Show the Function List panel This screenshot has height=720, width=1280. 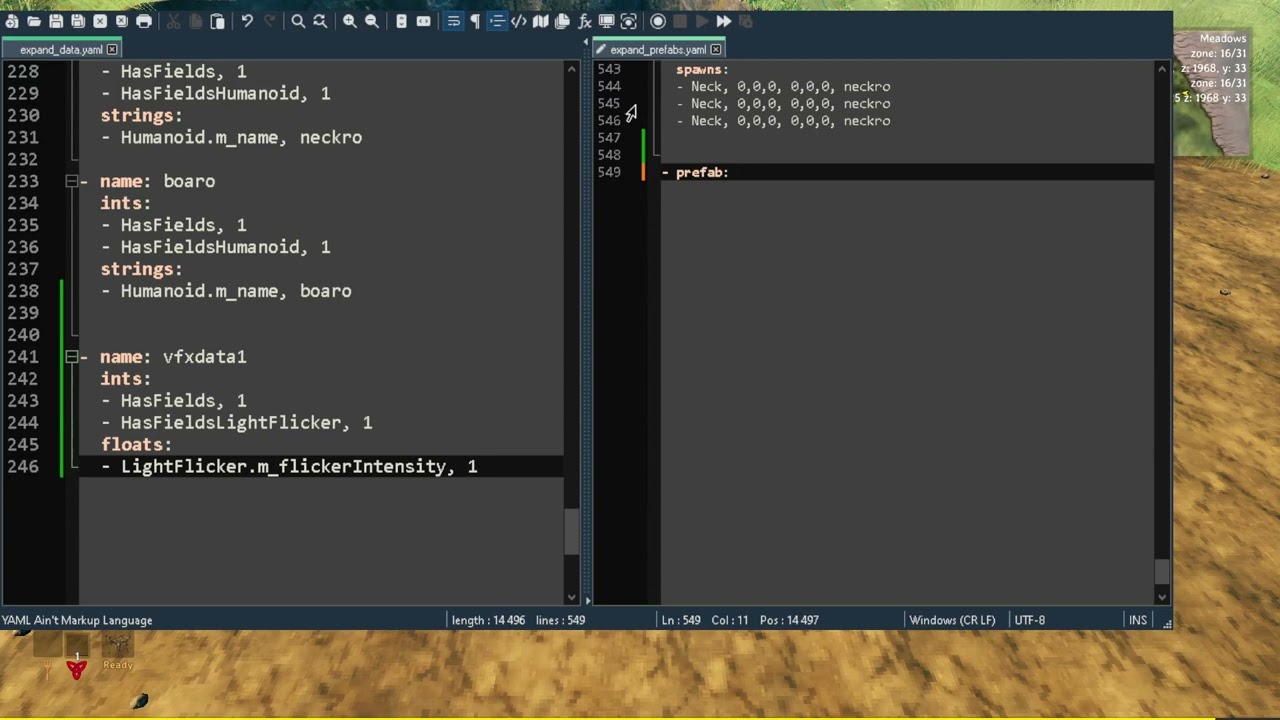(x=584, y=21)
